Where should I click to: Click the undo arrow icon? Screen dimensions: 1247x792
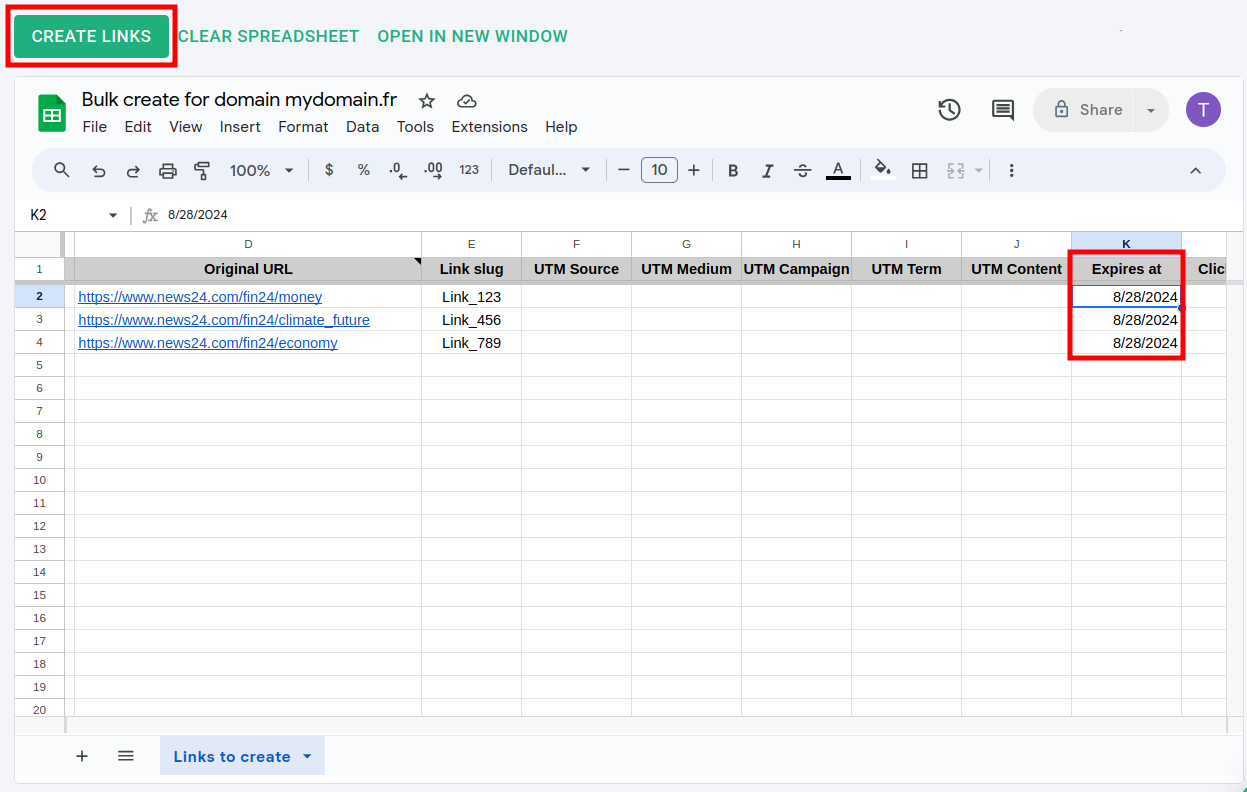pos(98,171)
